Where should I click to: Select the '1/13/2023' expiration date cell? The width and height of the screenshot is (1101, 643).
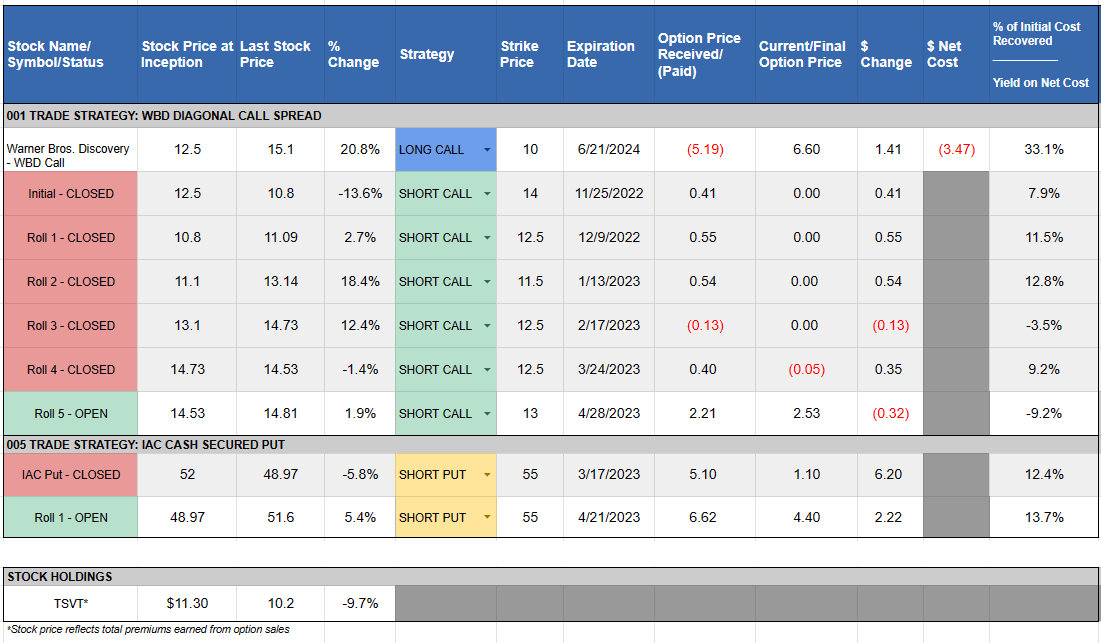[608, 281]
